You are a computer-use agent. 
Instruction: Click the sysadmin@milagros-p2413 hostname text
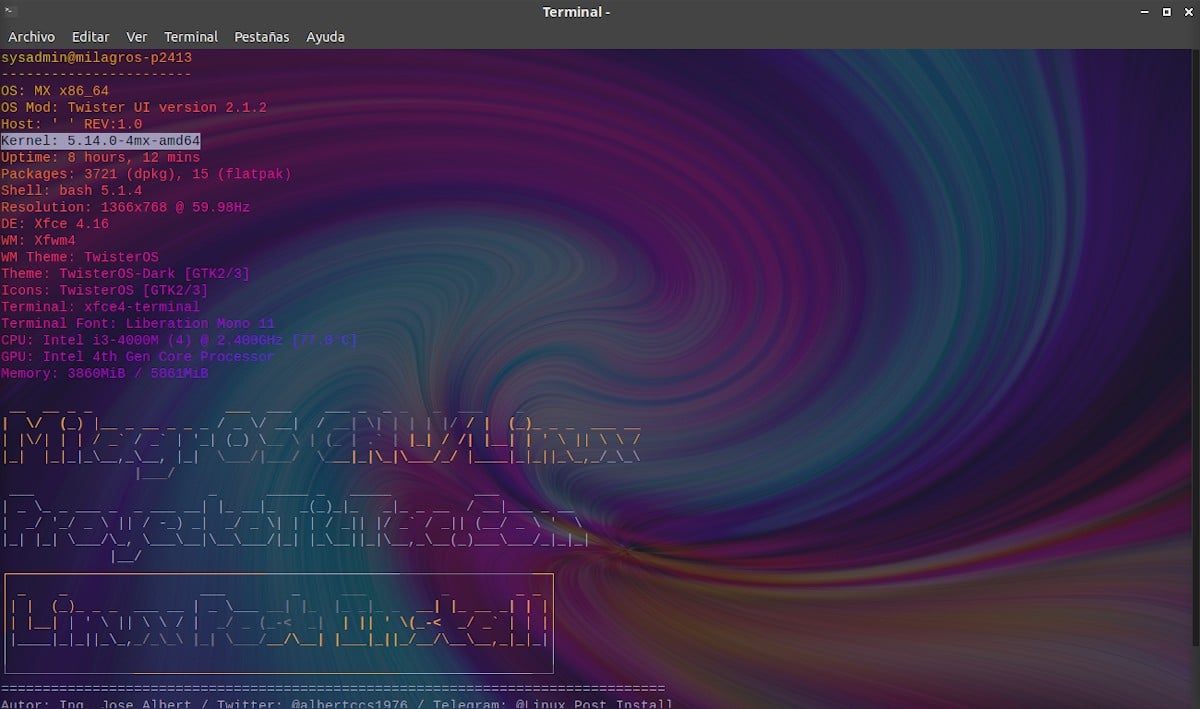pos(96,58)
